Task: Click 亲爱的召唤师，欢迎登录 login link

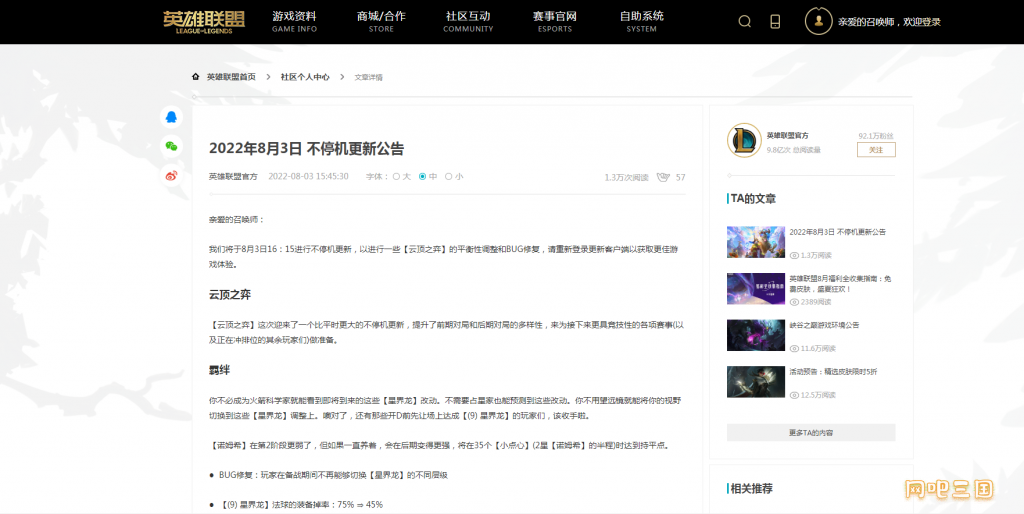Action: pos(889,22)
